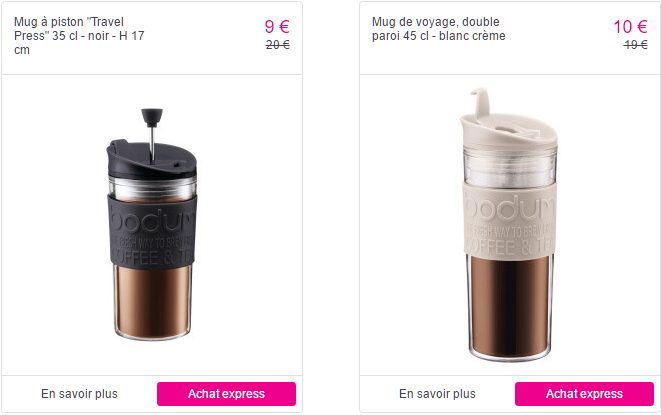Open En savoir plus for the Travel Press mug
This screenshot has width=661, height=415.
tap(79, 394)
